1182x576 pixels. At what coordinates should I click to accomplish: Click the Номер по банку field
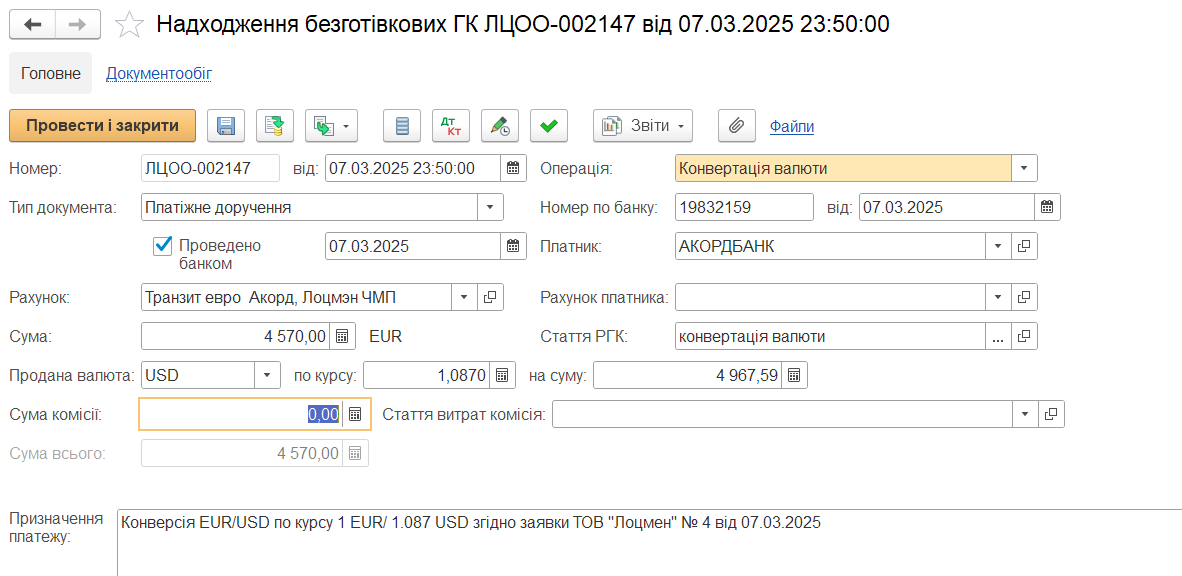point(745,207)
